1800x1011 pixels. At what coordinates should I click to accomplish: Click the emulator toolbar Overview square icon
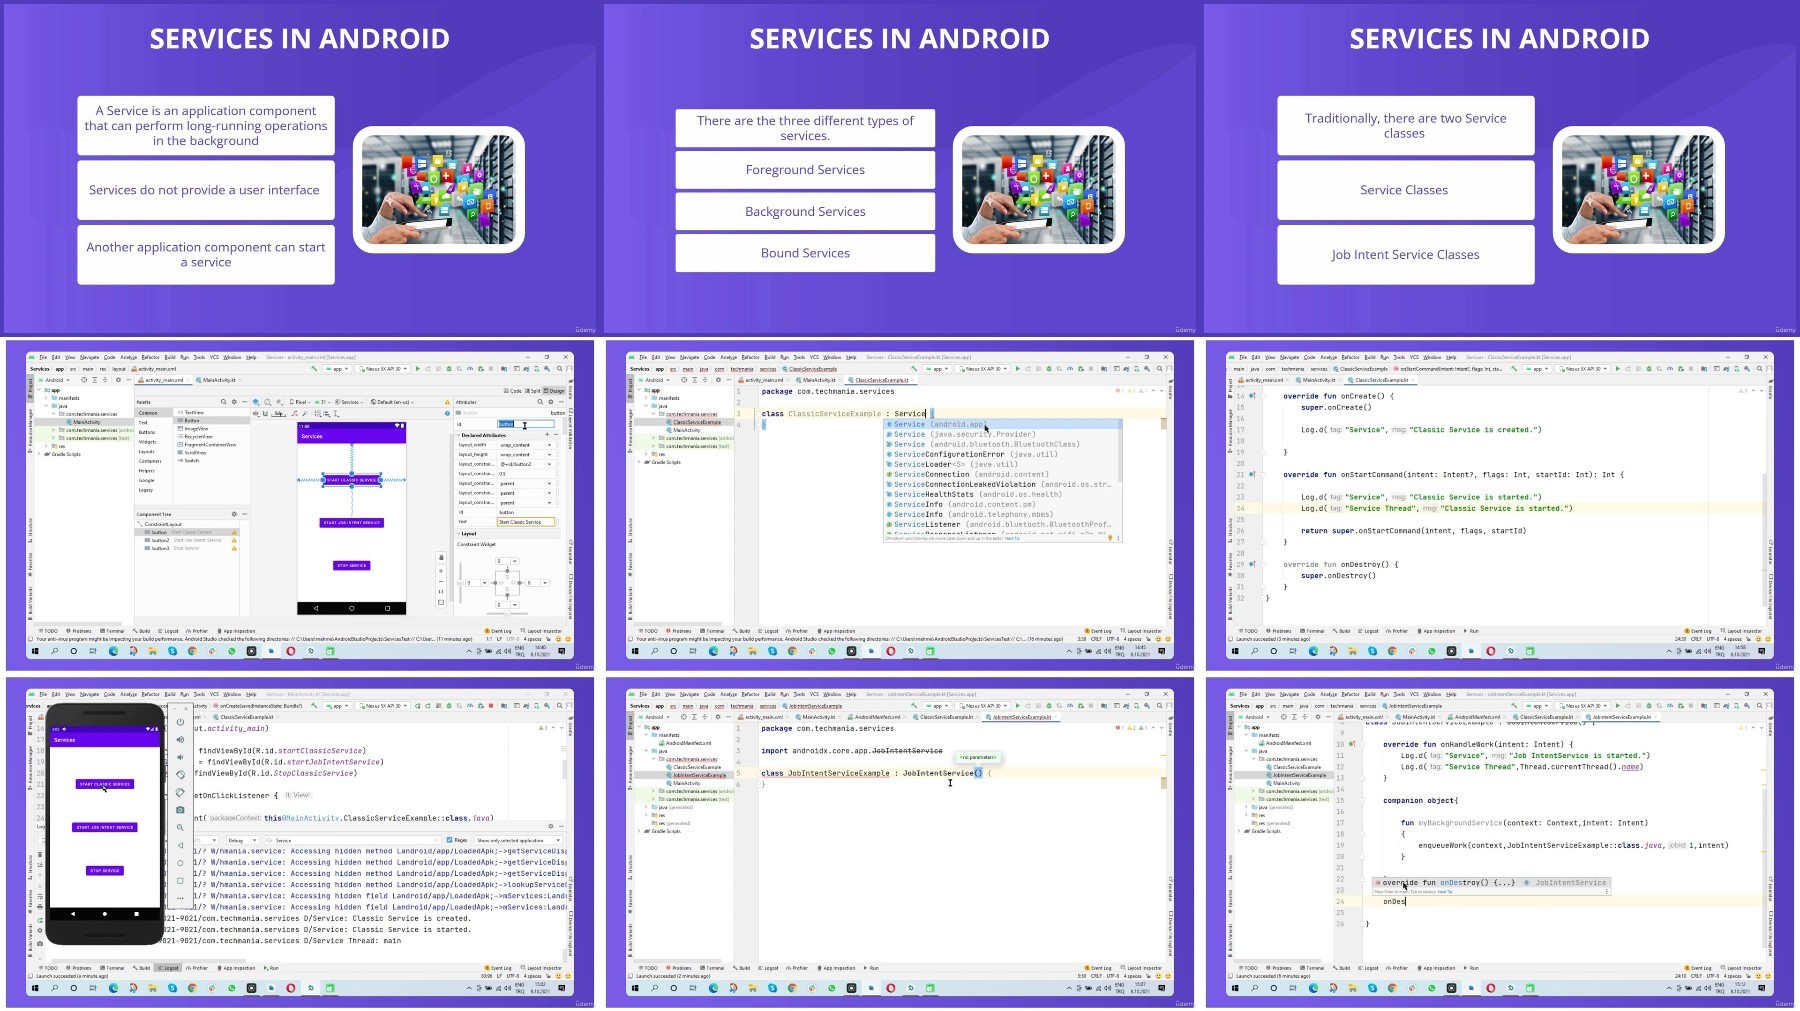coord(180,880)
